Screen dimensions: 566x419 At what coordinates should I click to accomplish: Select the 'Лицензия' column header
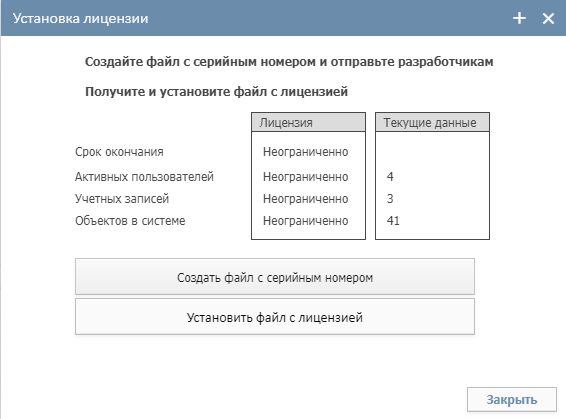pyautogui.click(x=308, y=122)
